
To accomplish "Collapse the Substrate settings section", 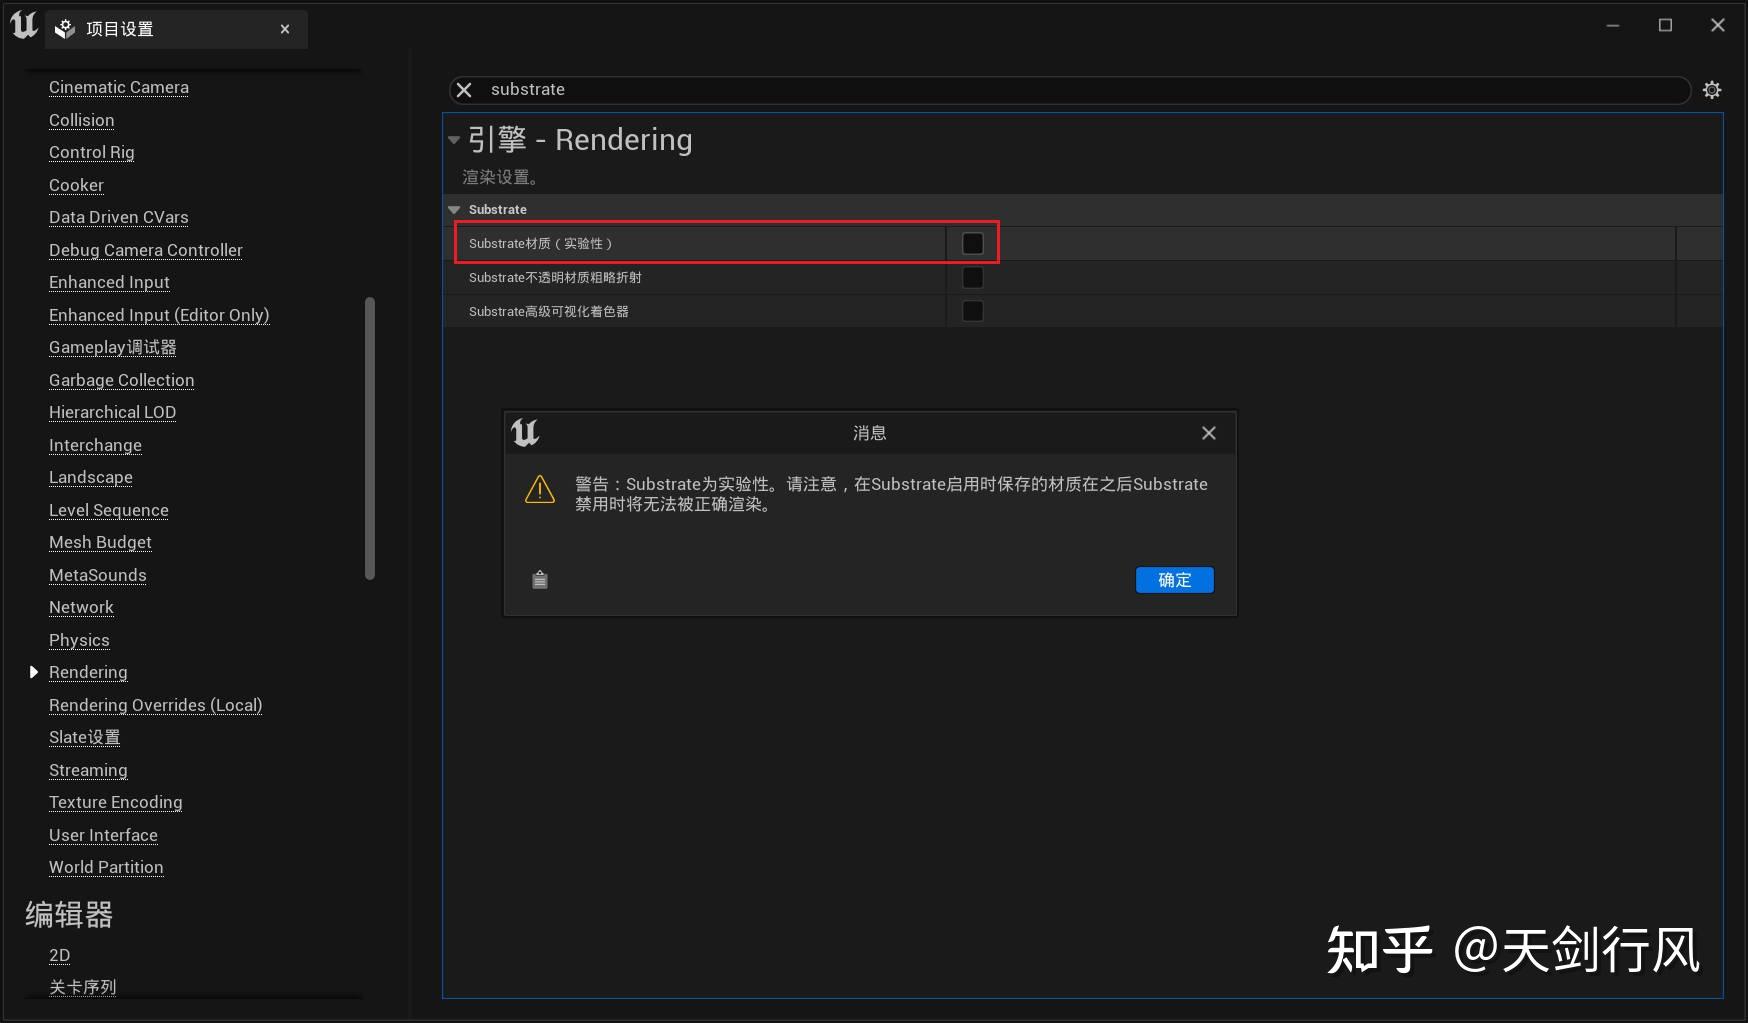I will 454,209.
